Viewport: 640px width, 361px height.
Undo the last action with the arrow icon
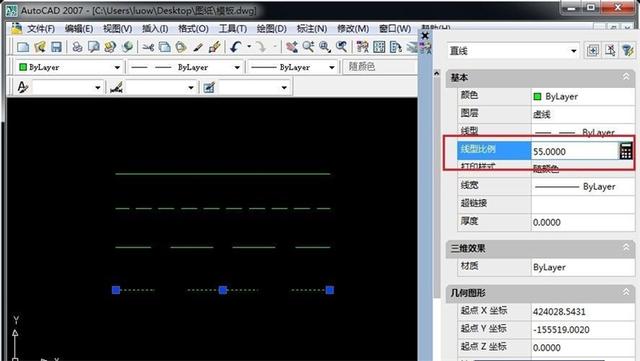pyautogui.click(x=236, y=47)
